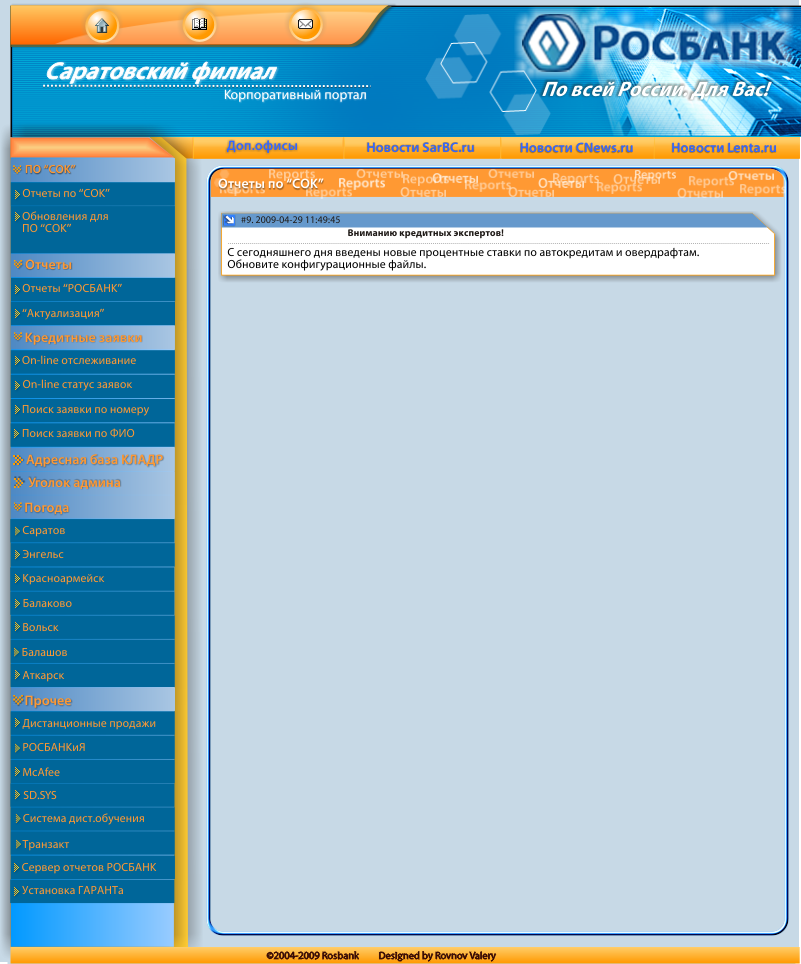Click the headline Вниманию кредитных экспертов!
801x964 pixels.
coord(425,233)
